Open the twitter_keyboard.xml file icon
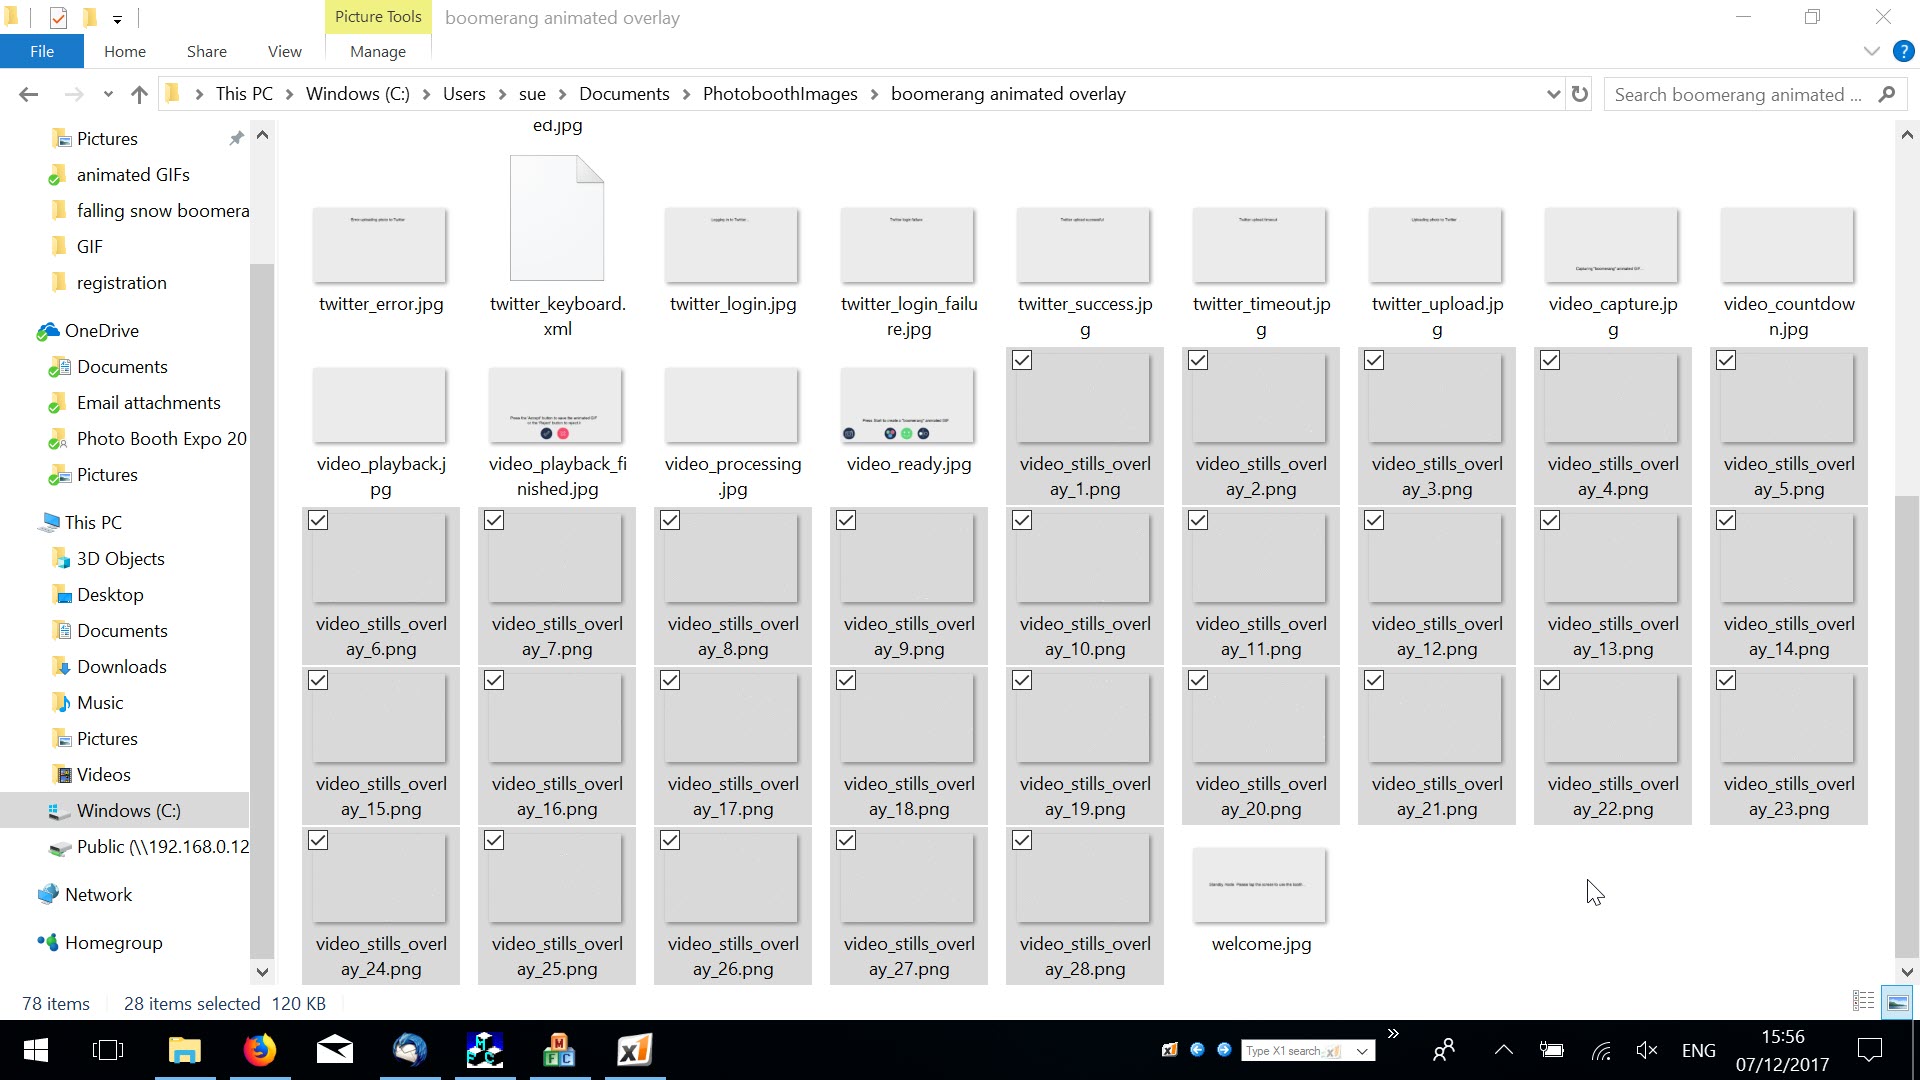The image size is (1920, 1080). [x=557, y=218]
